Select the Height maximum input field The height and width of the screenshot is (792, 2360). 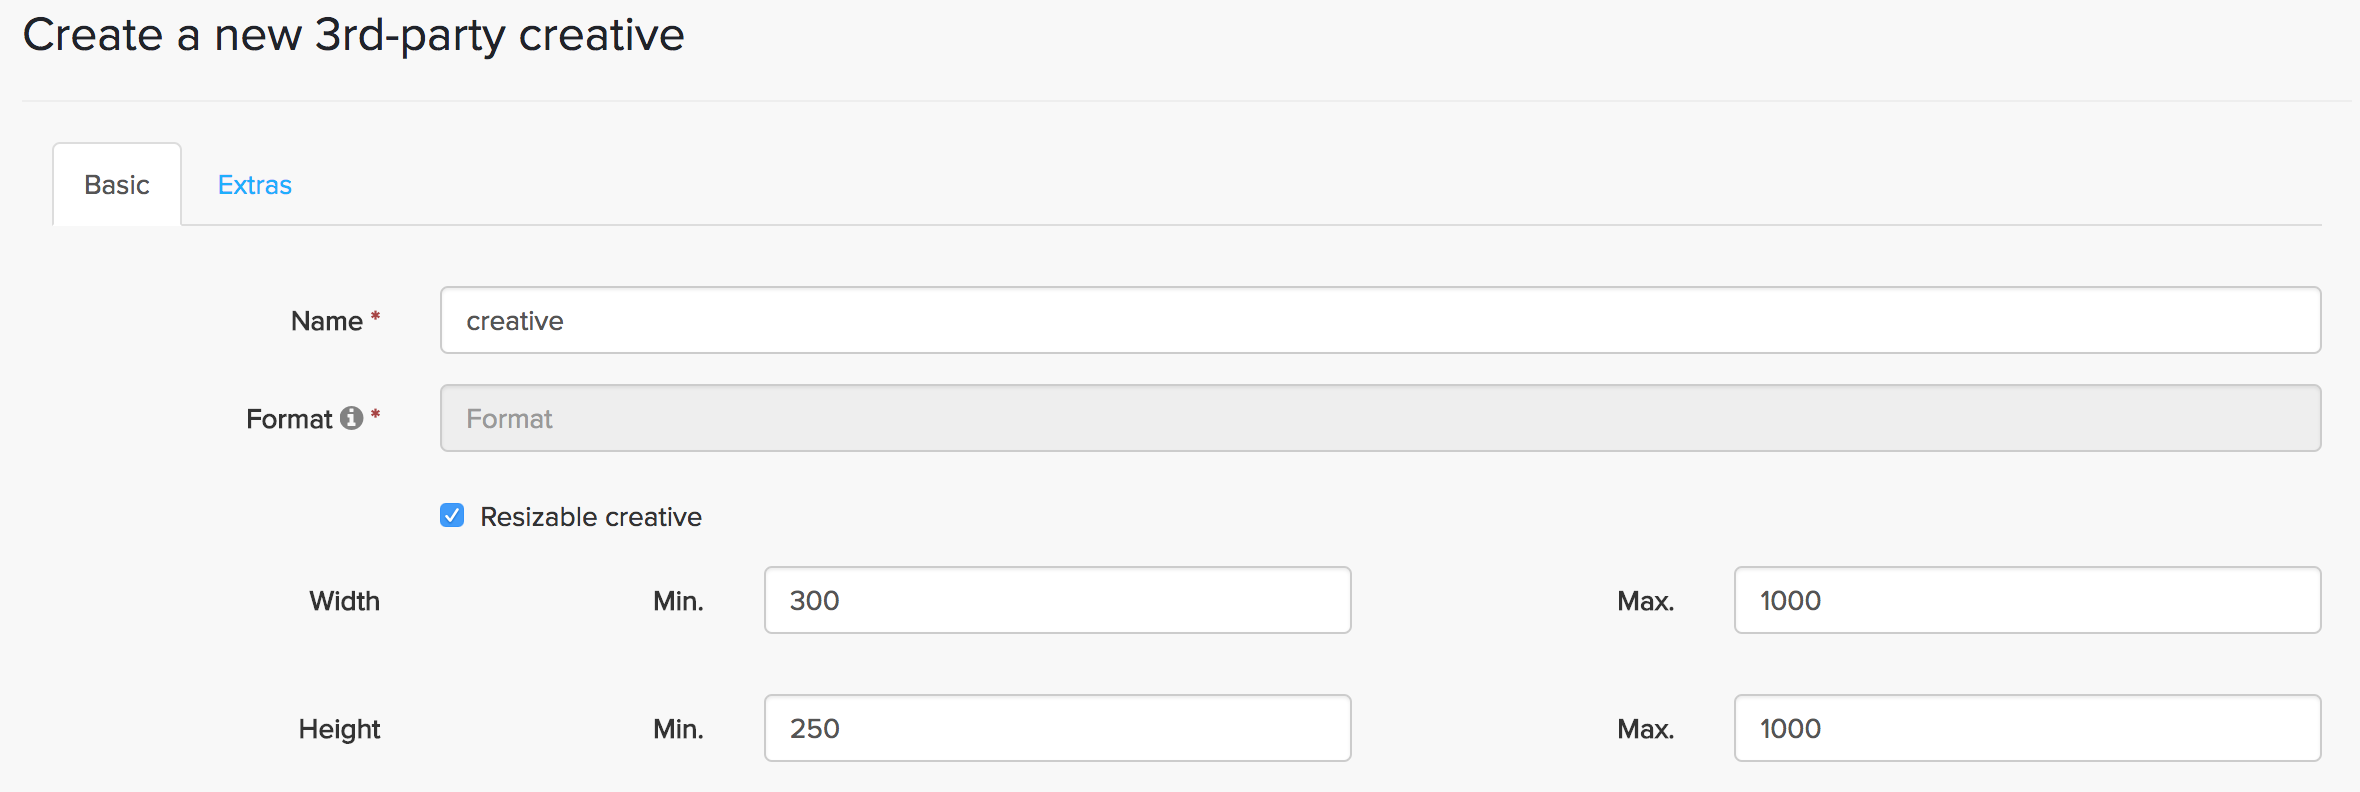2027,728
